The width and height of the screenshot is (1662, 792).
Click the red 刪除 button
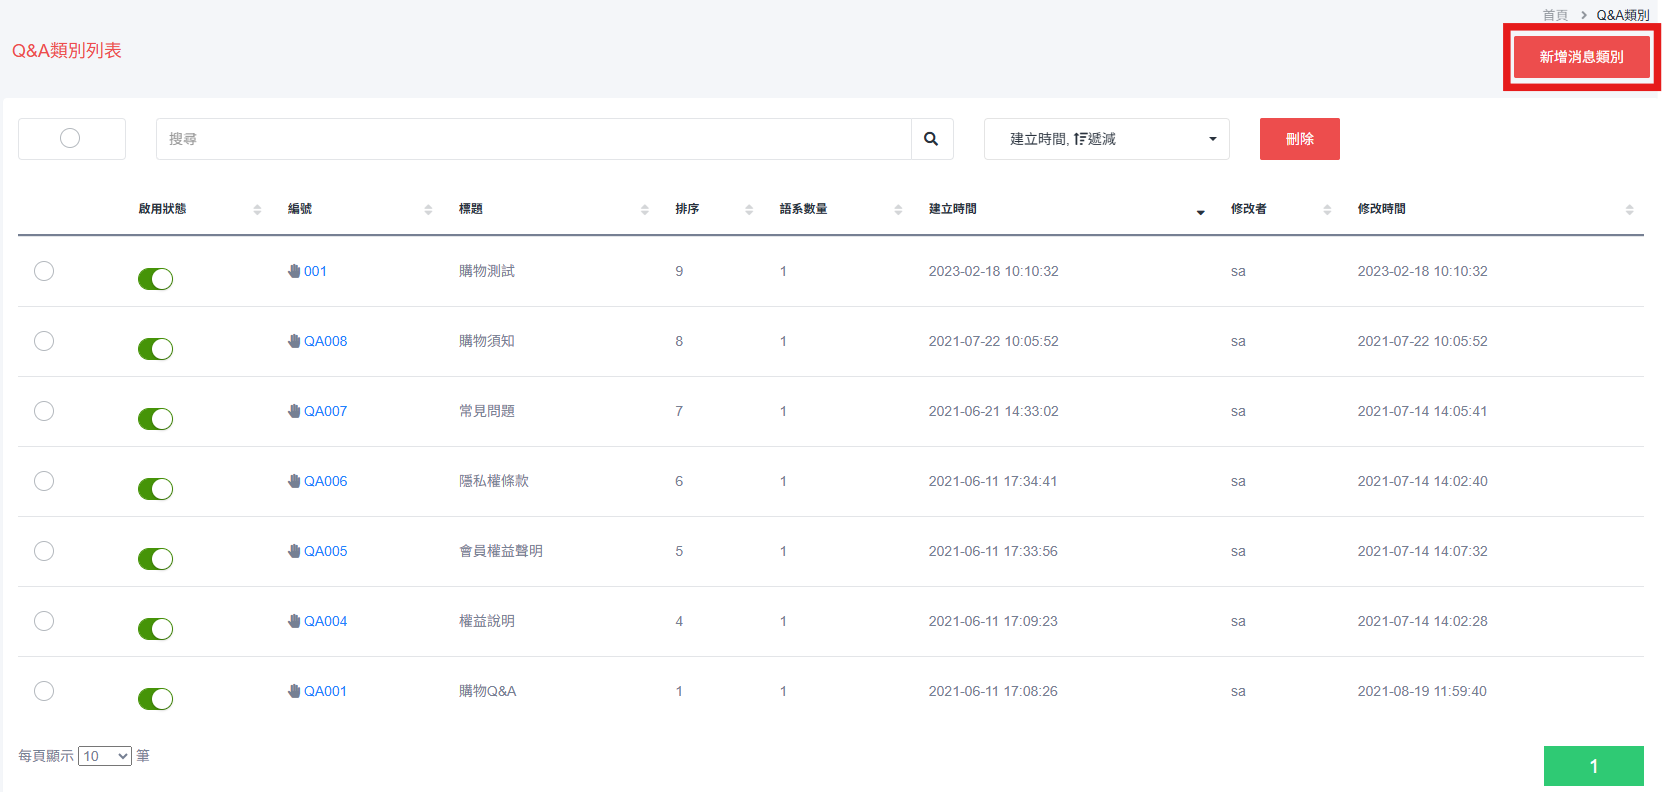pos(1300,139)
